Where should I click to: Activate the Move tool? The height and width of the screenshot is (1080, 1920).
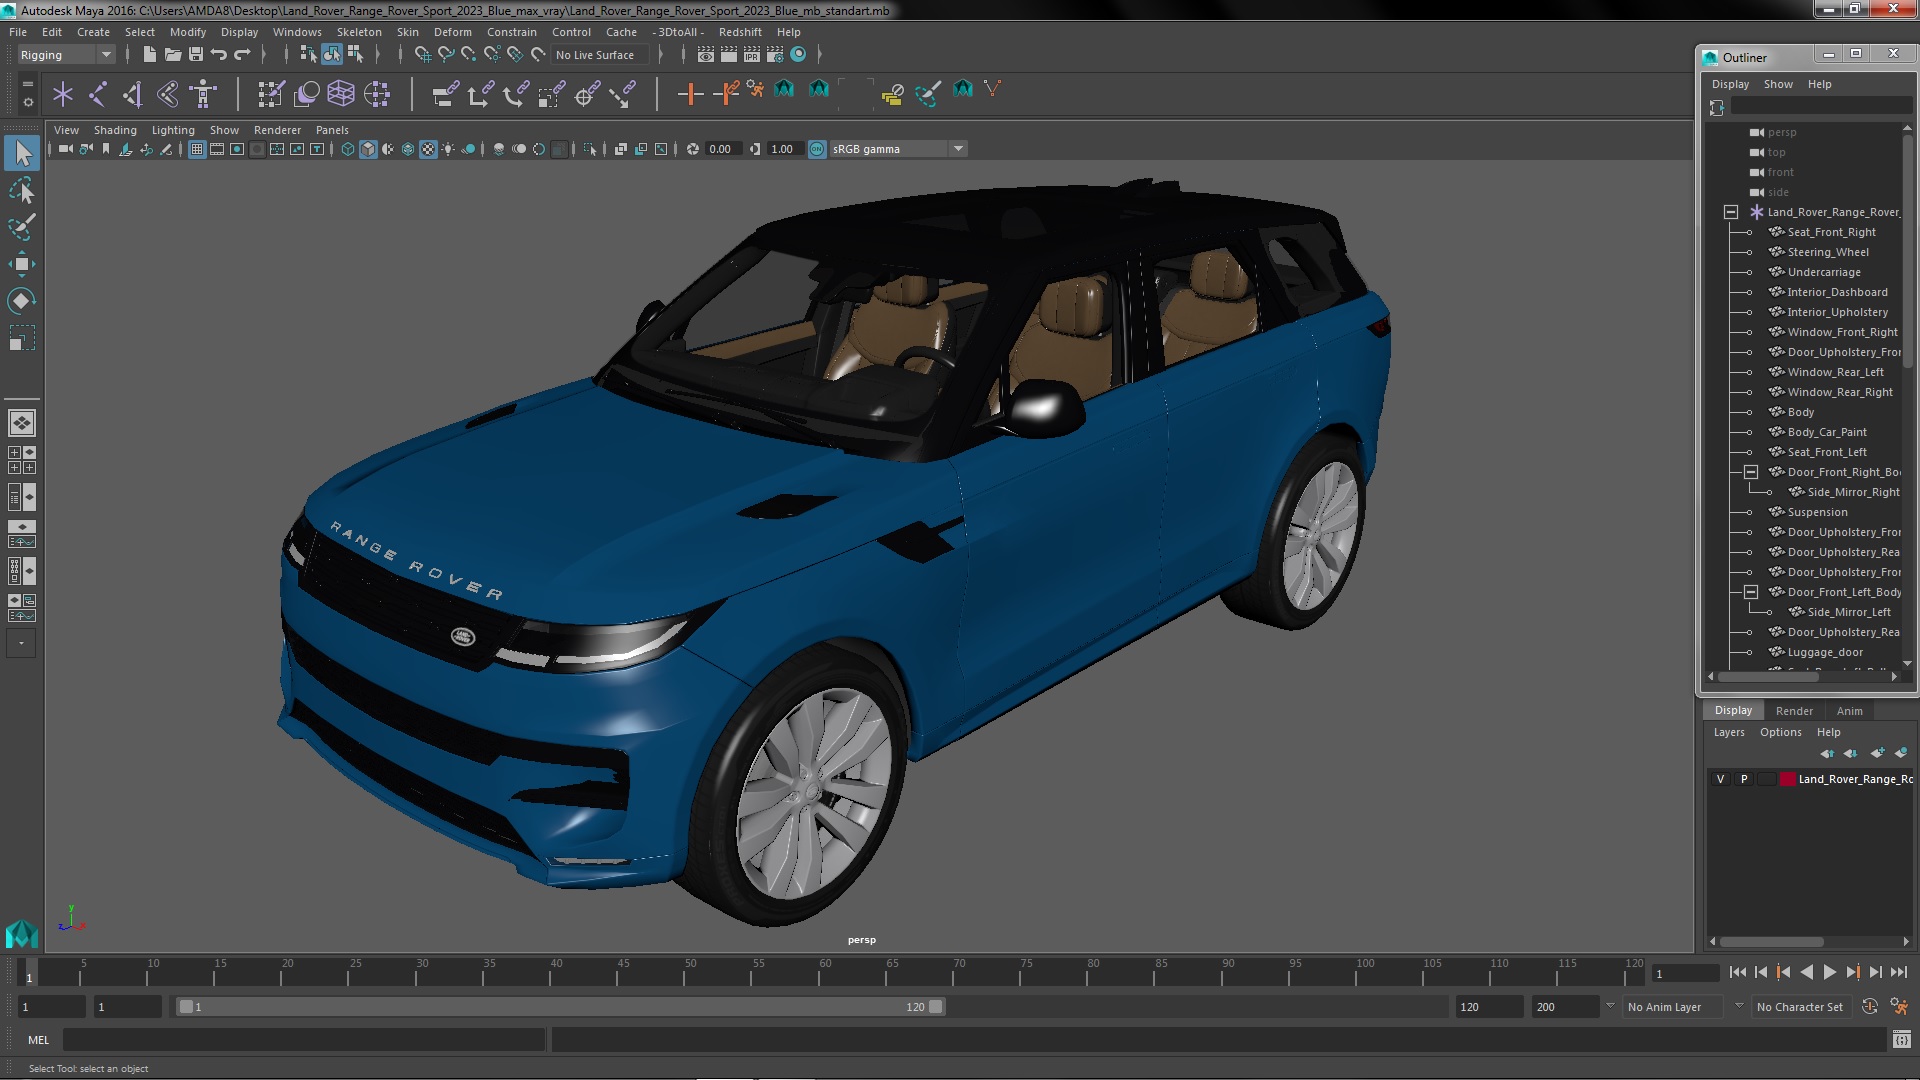coord(22,264)
